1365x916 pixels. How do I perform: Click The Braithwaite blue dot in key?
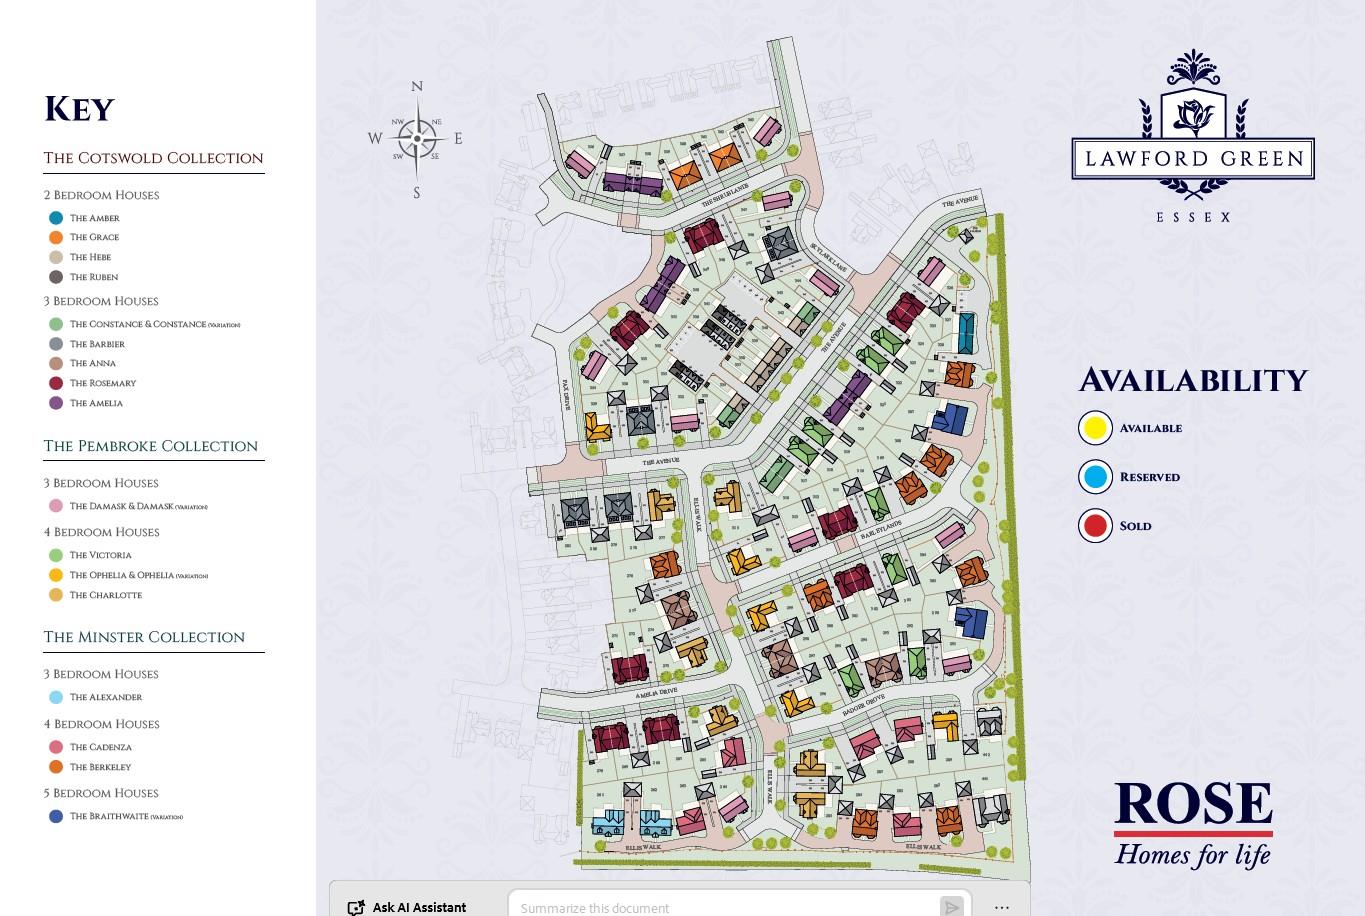(56, 816)
